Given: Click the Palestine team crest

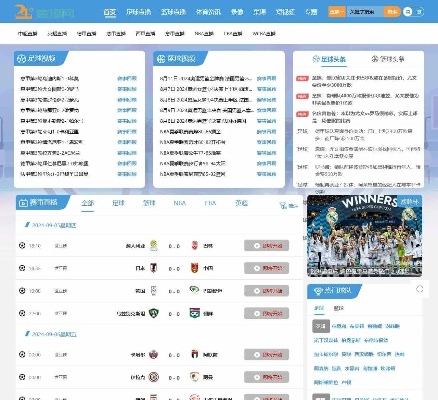Looking at the screenshot, I should (195, 290).
